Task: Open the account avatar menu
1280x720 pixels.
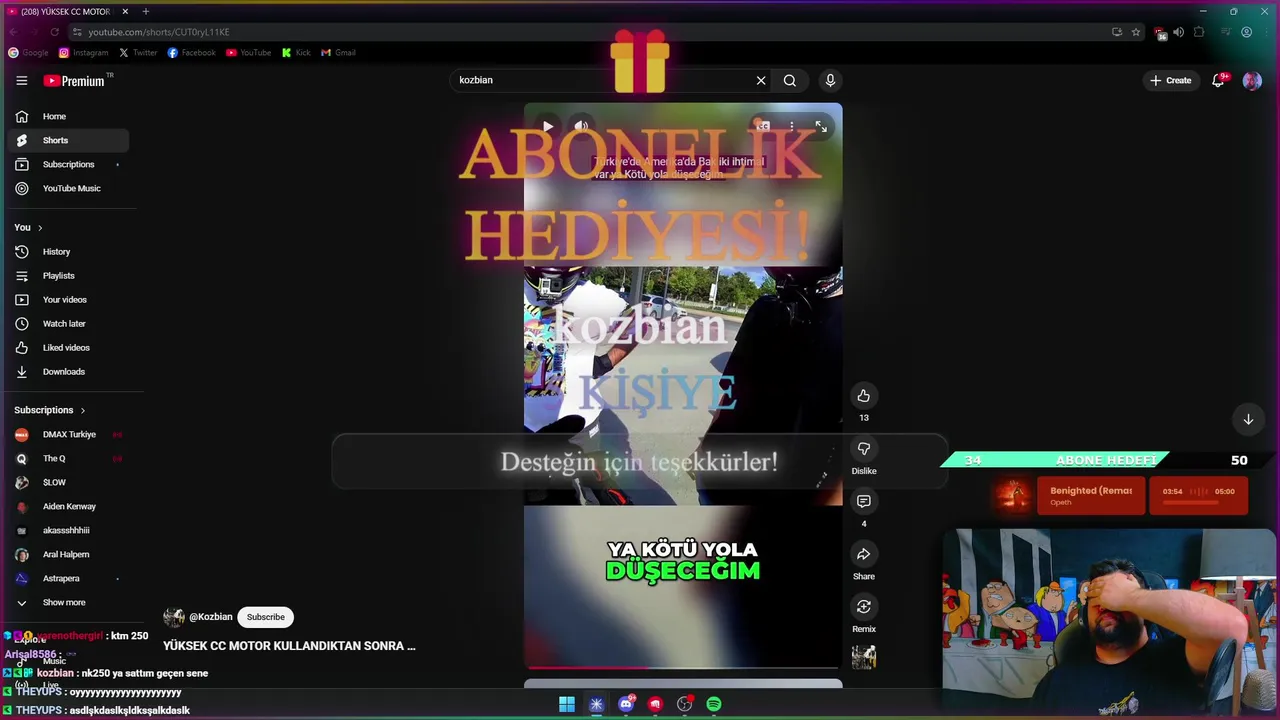Action: pos(1252,80)
